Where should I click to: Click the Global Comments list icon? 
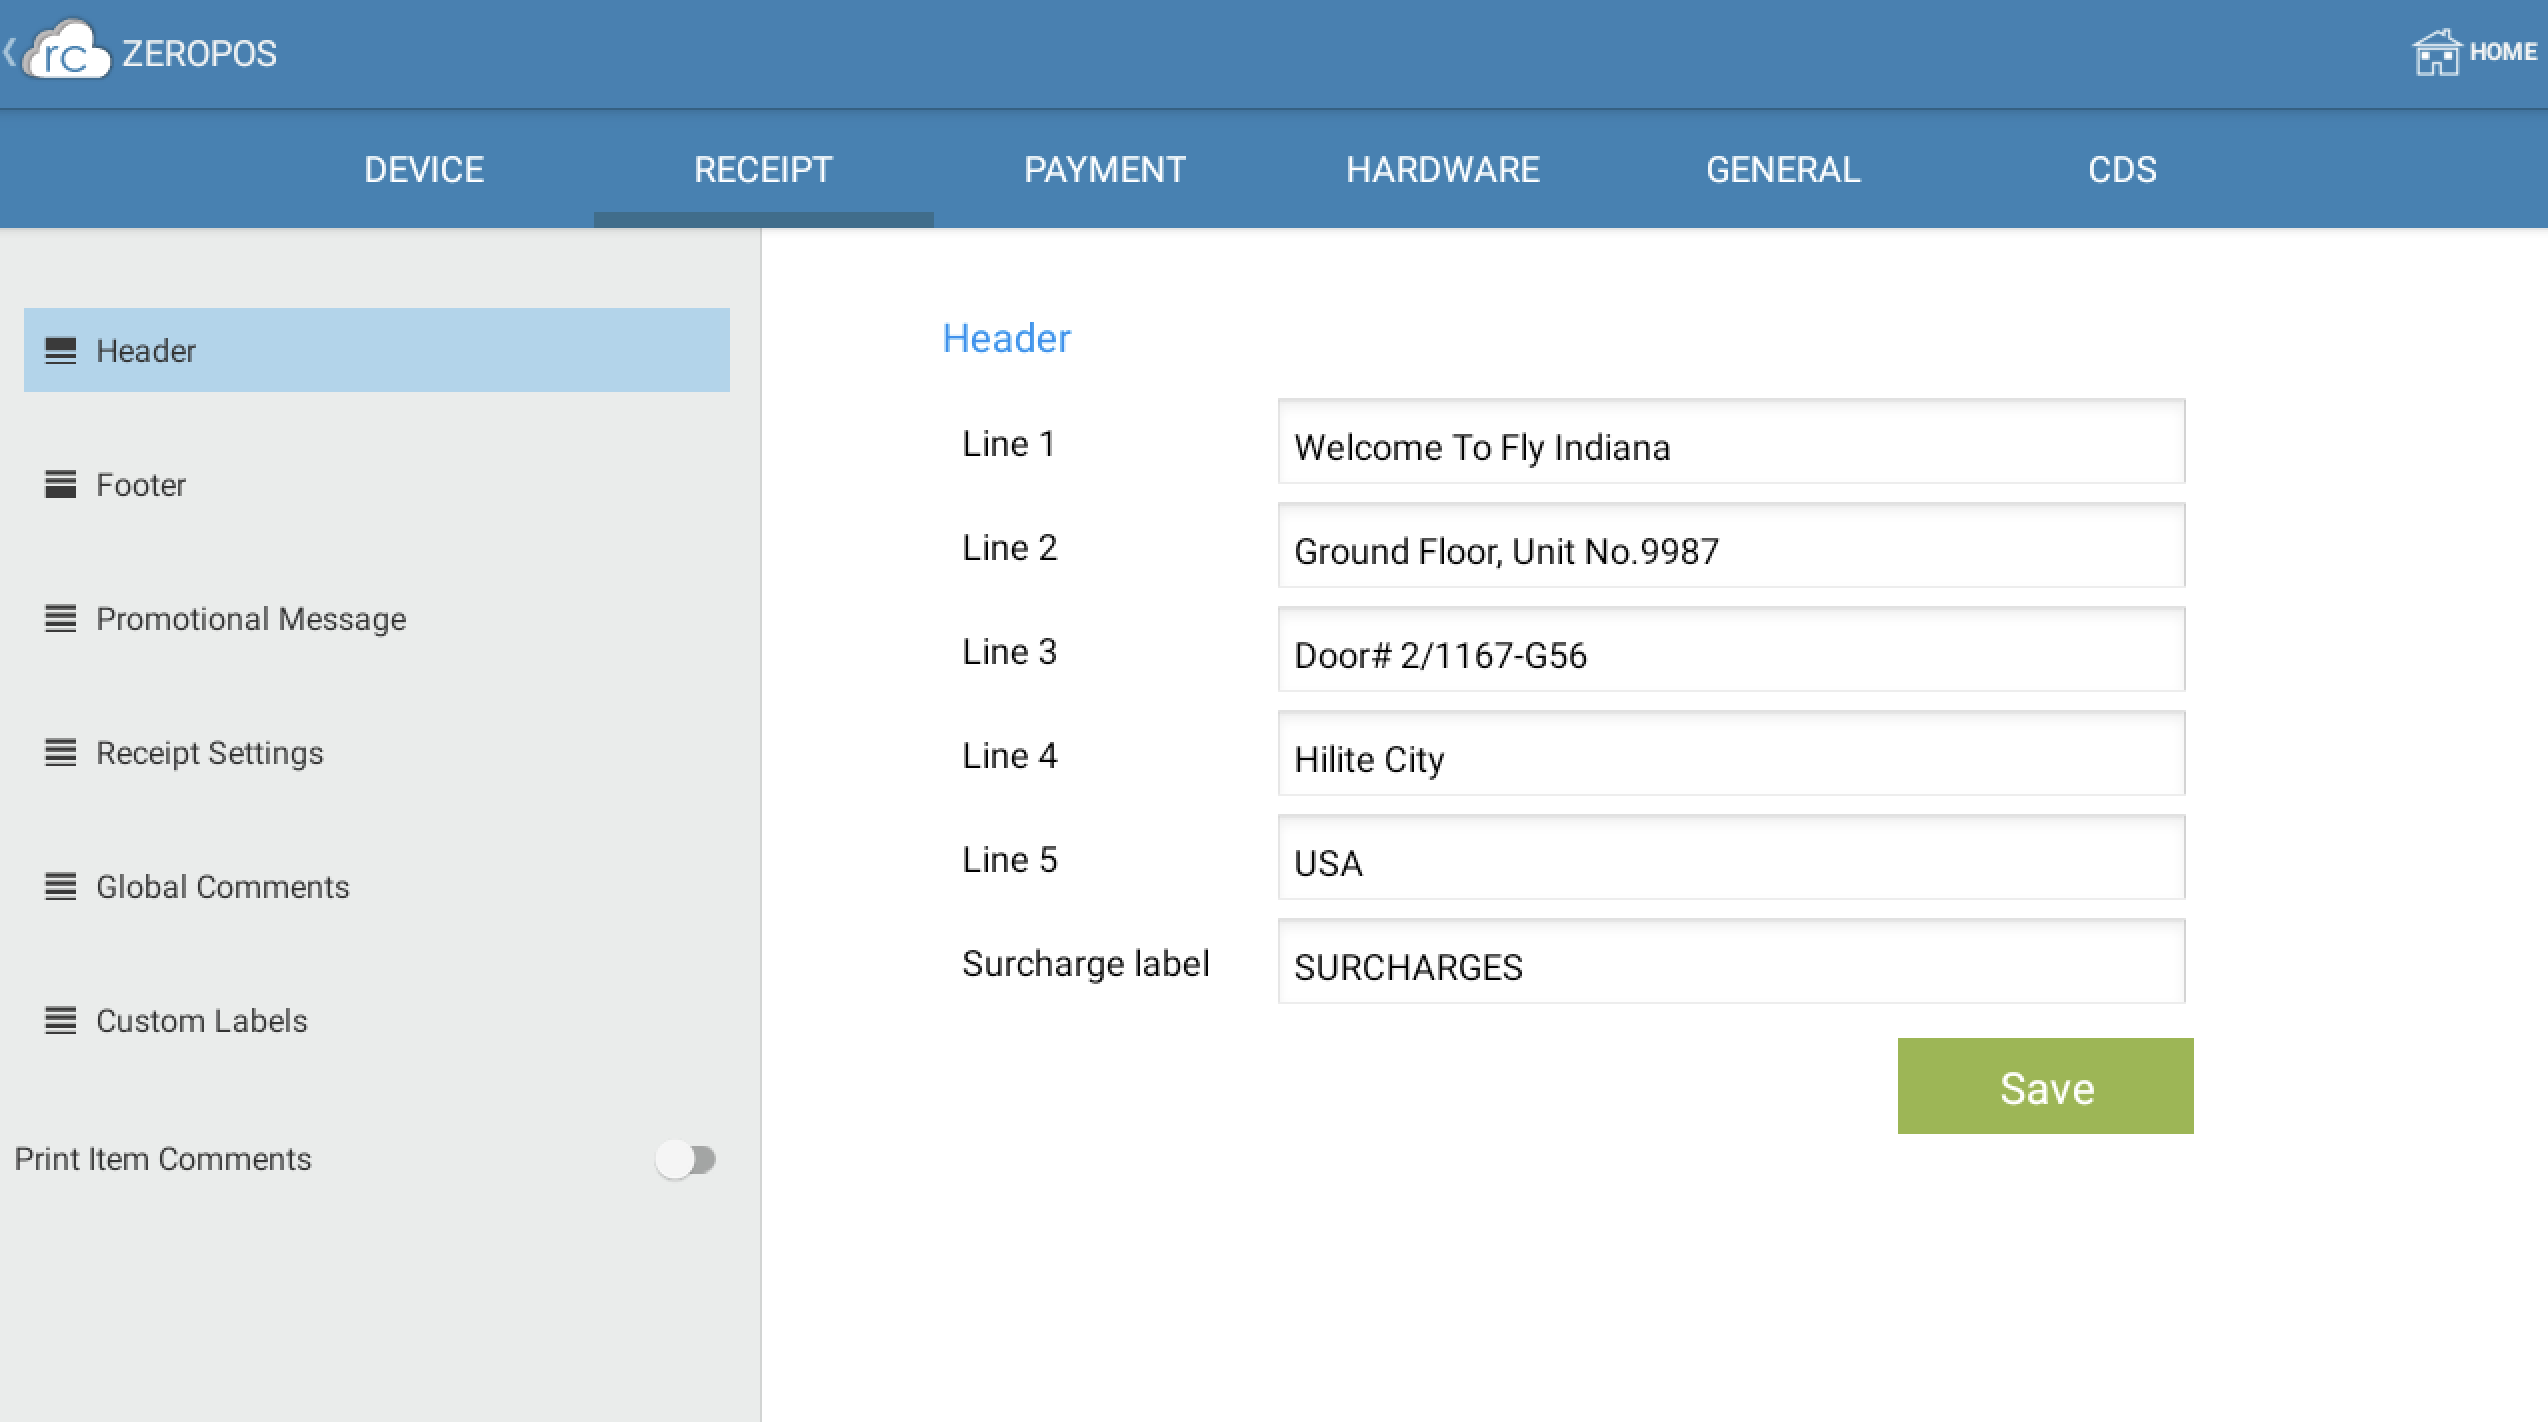[x=61, y=887]
